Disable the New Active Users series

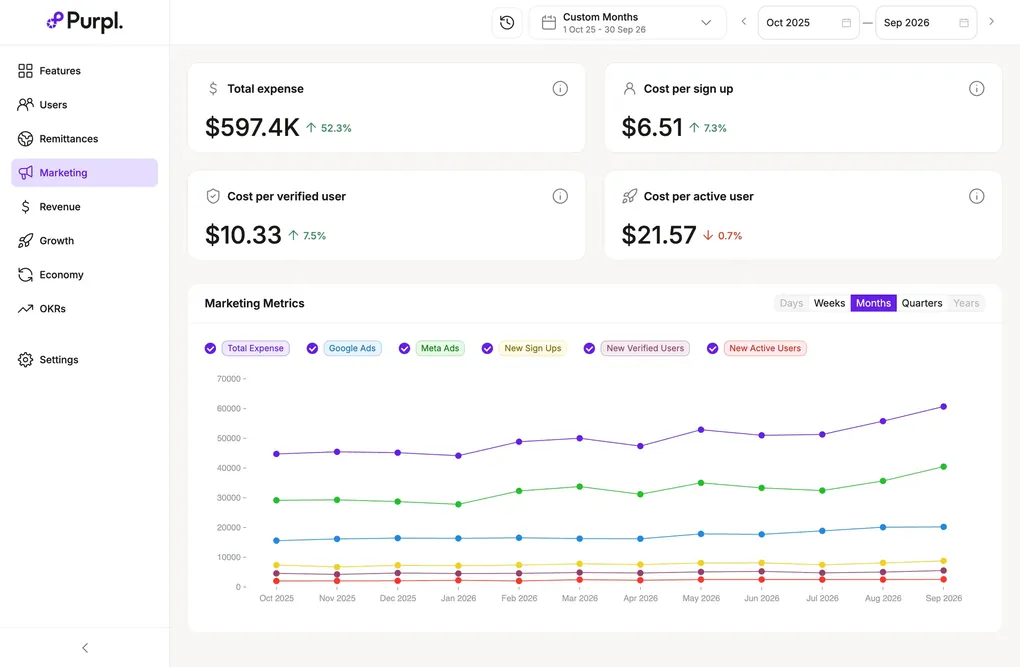coord(713,348)
